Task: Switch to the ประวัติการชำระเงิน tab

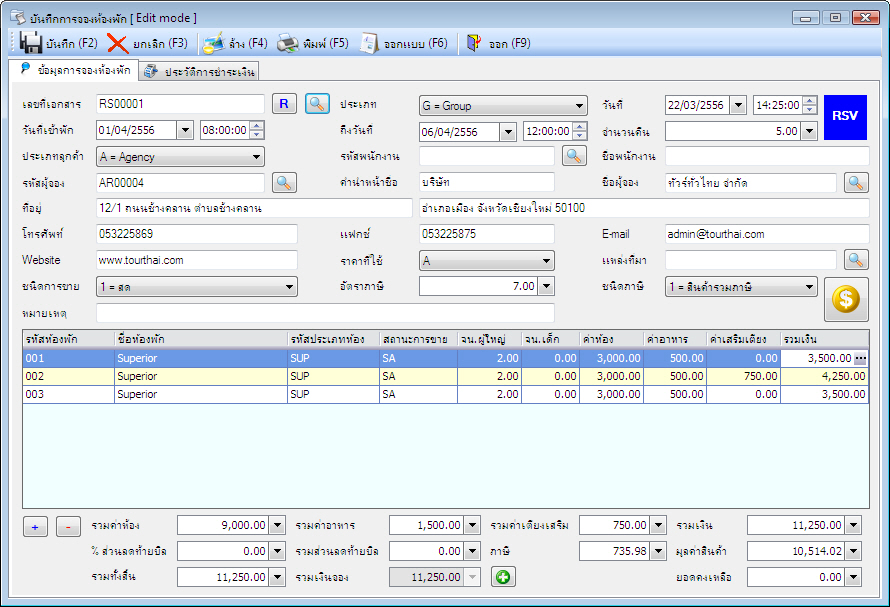Action: pos(200,72)
